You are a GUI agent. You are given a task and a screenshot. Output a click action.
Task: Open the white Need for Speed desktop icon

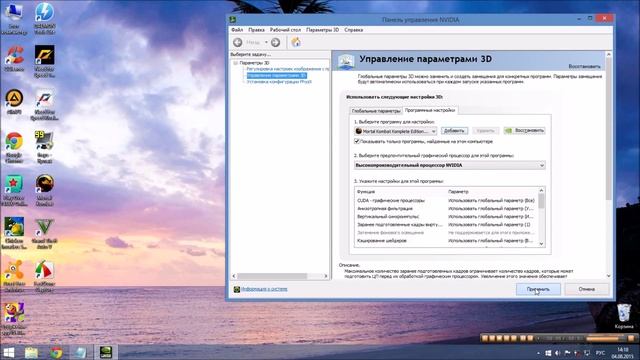(44, 105)
